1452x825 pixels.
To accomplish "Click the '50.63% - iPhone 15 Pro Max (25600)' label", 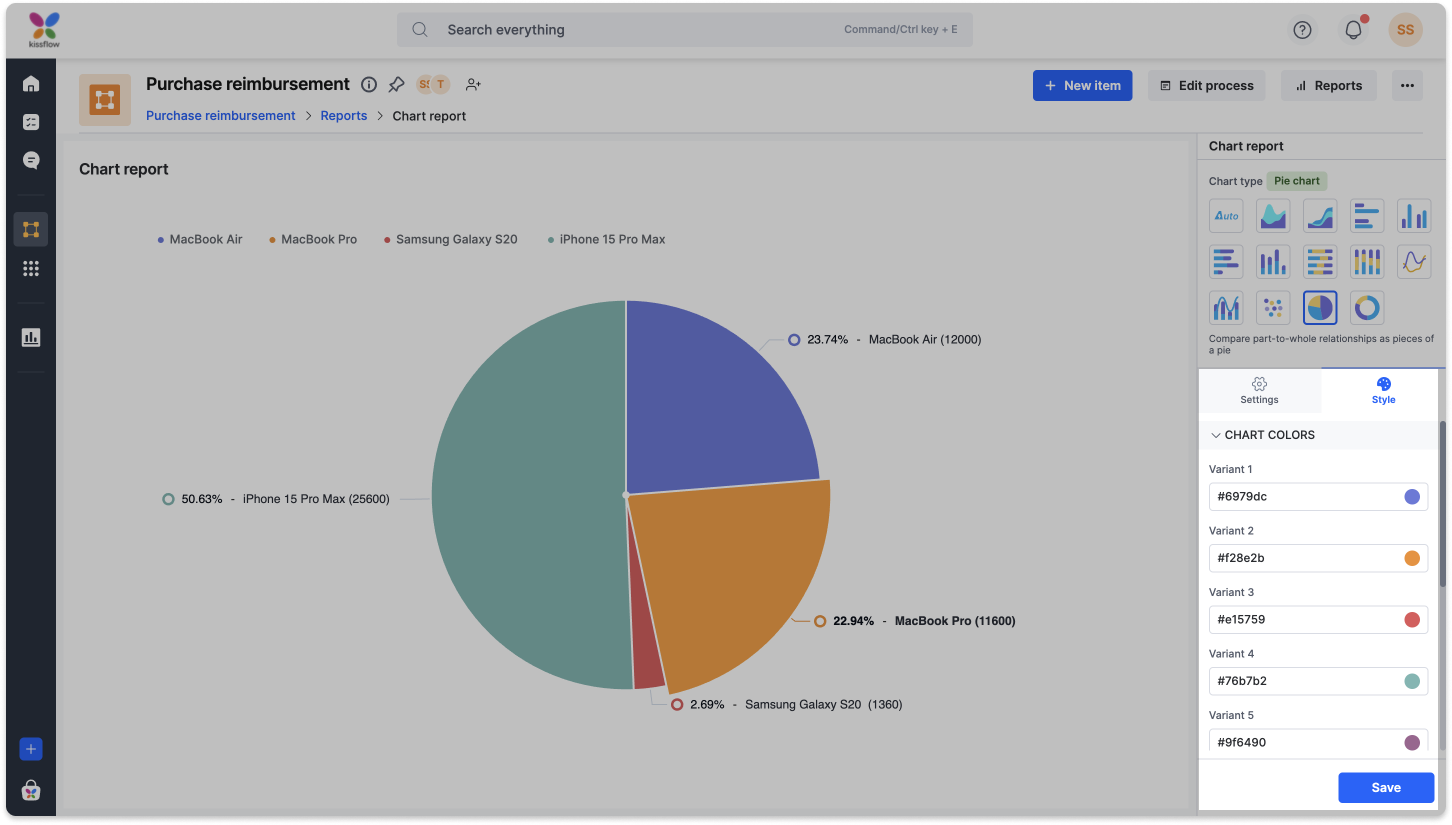I will pyautogui.click(x=276, y=499).
